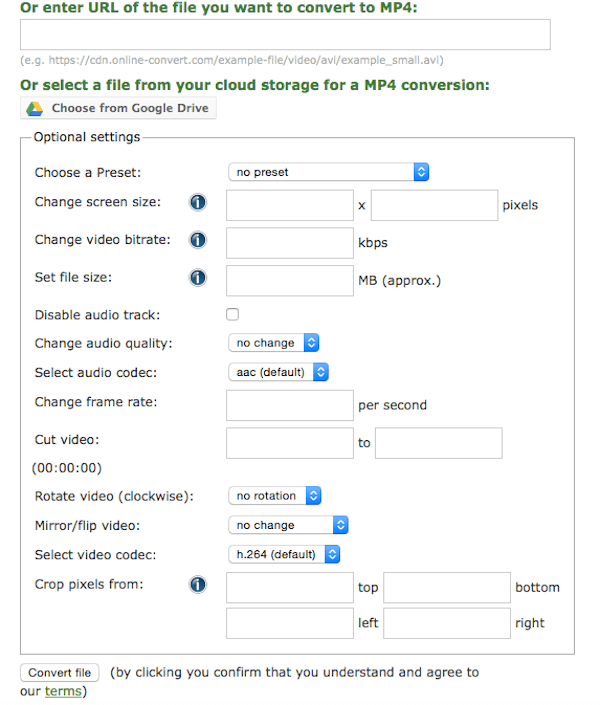Image resolution: width=600 pixels, height=705 pixels.
Task: Click the info icon beside Crop pixels from
Action: click(x=198, y=584)
